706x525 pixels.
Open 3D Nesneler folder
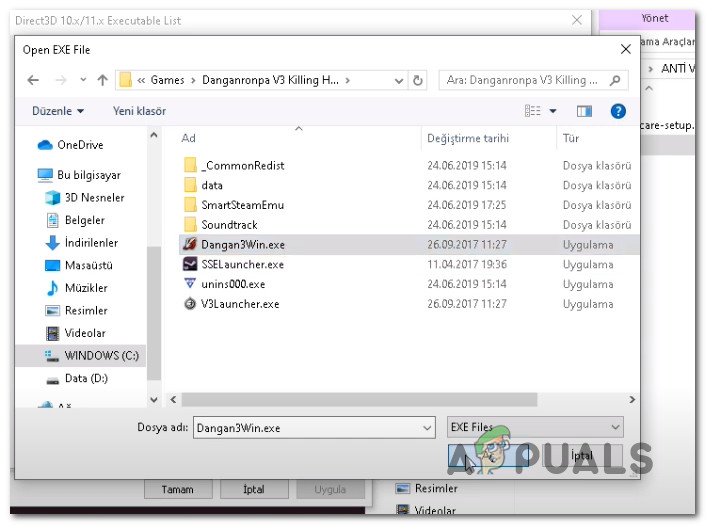pos(85,198)
